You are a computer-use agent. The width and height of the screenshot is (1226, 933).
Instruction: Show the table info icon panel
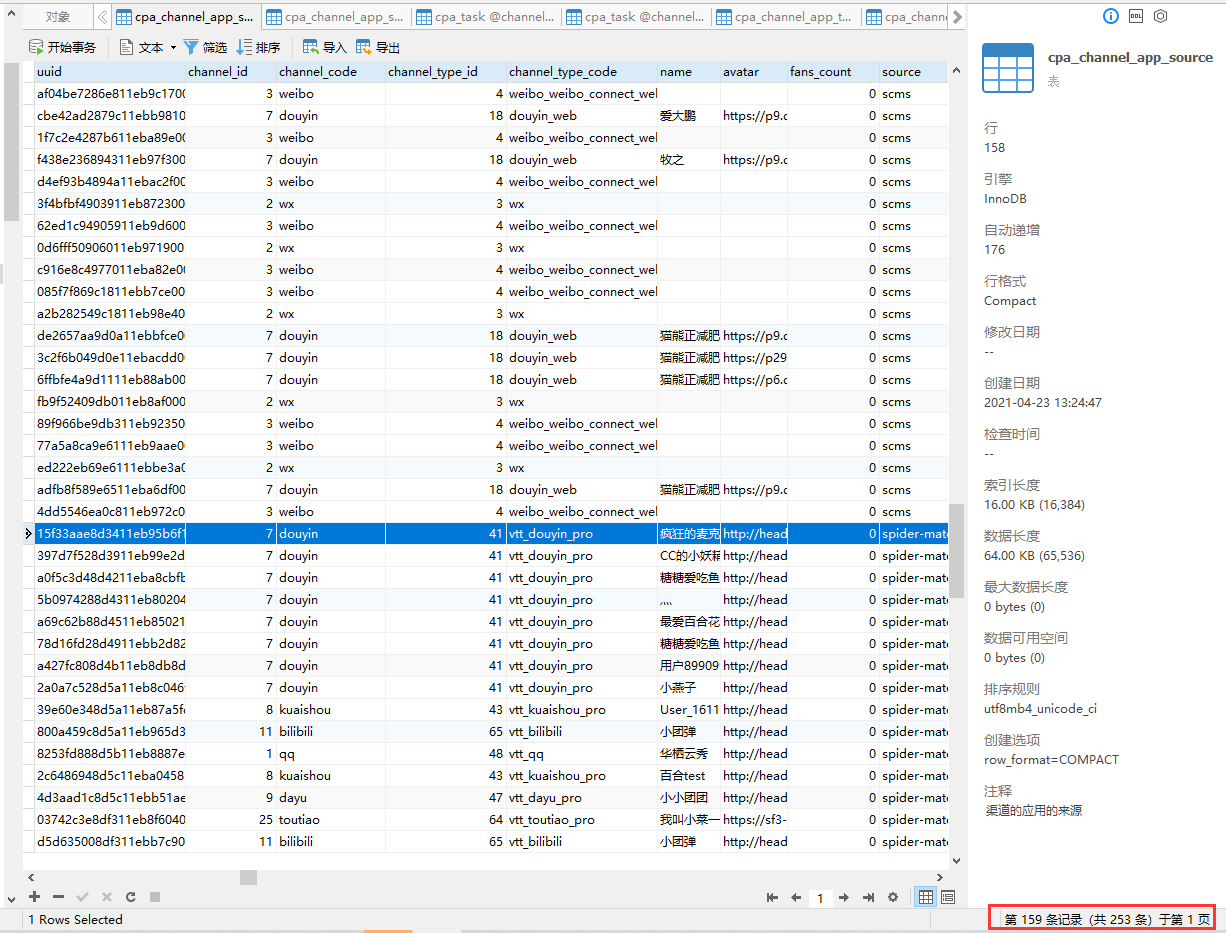tap(1111, 16)
